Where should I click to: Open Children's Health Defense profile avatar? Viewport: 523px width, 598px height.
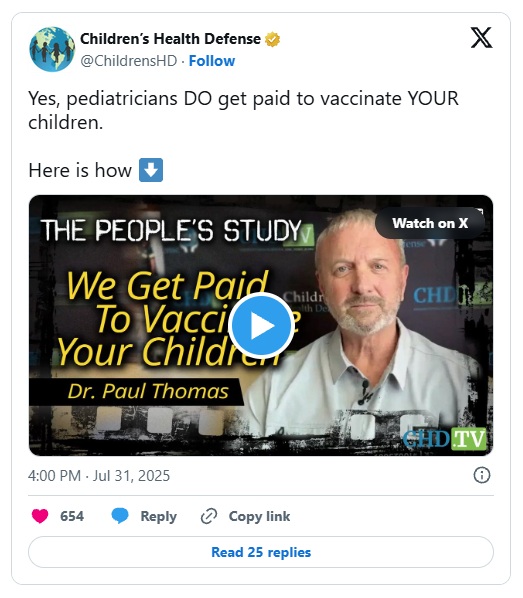pos(52,49)
